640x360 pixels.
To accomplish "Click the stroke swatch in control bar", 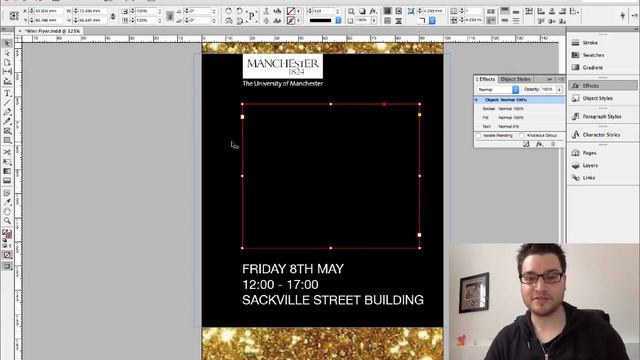I will (x=291, y=20).
